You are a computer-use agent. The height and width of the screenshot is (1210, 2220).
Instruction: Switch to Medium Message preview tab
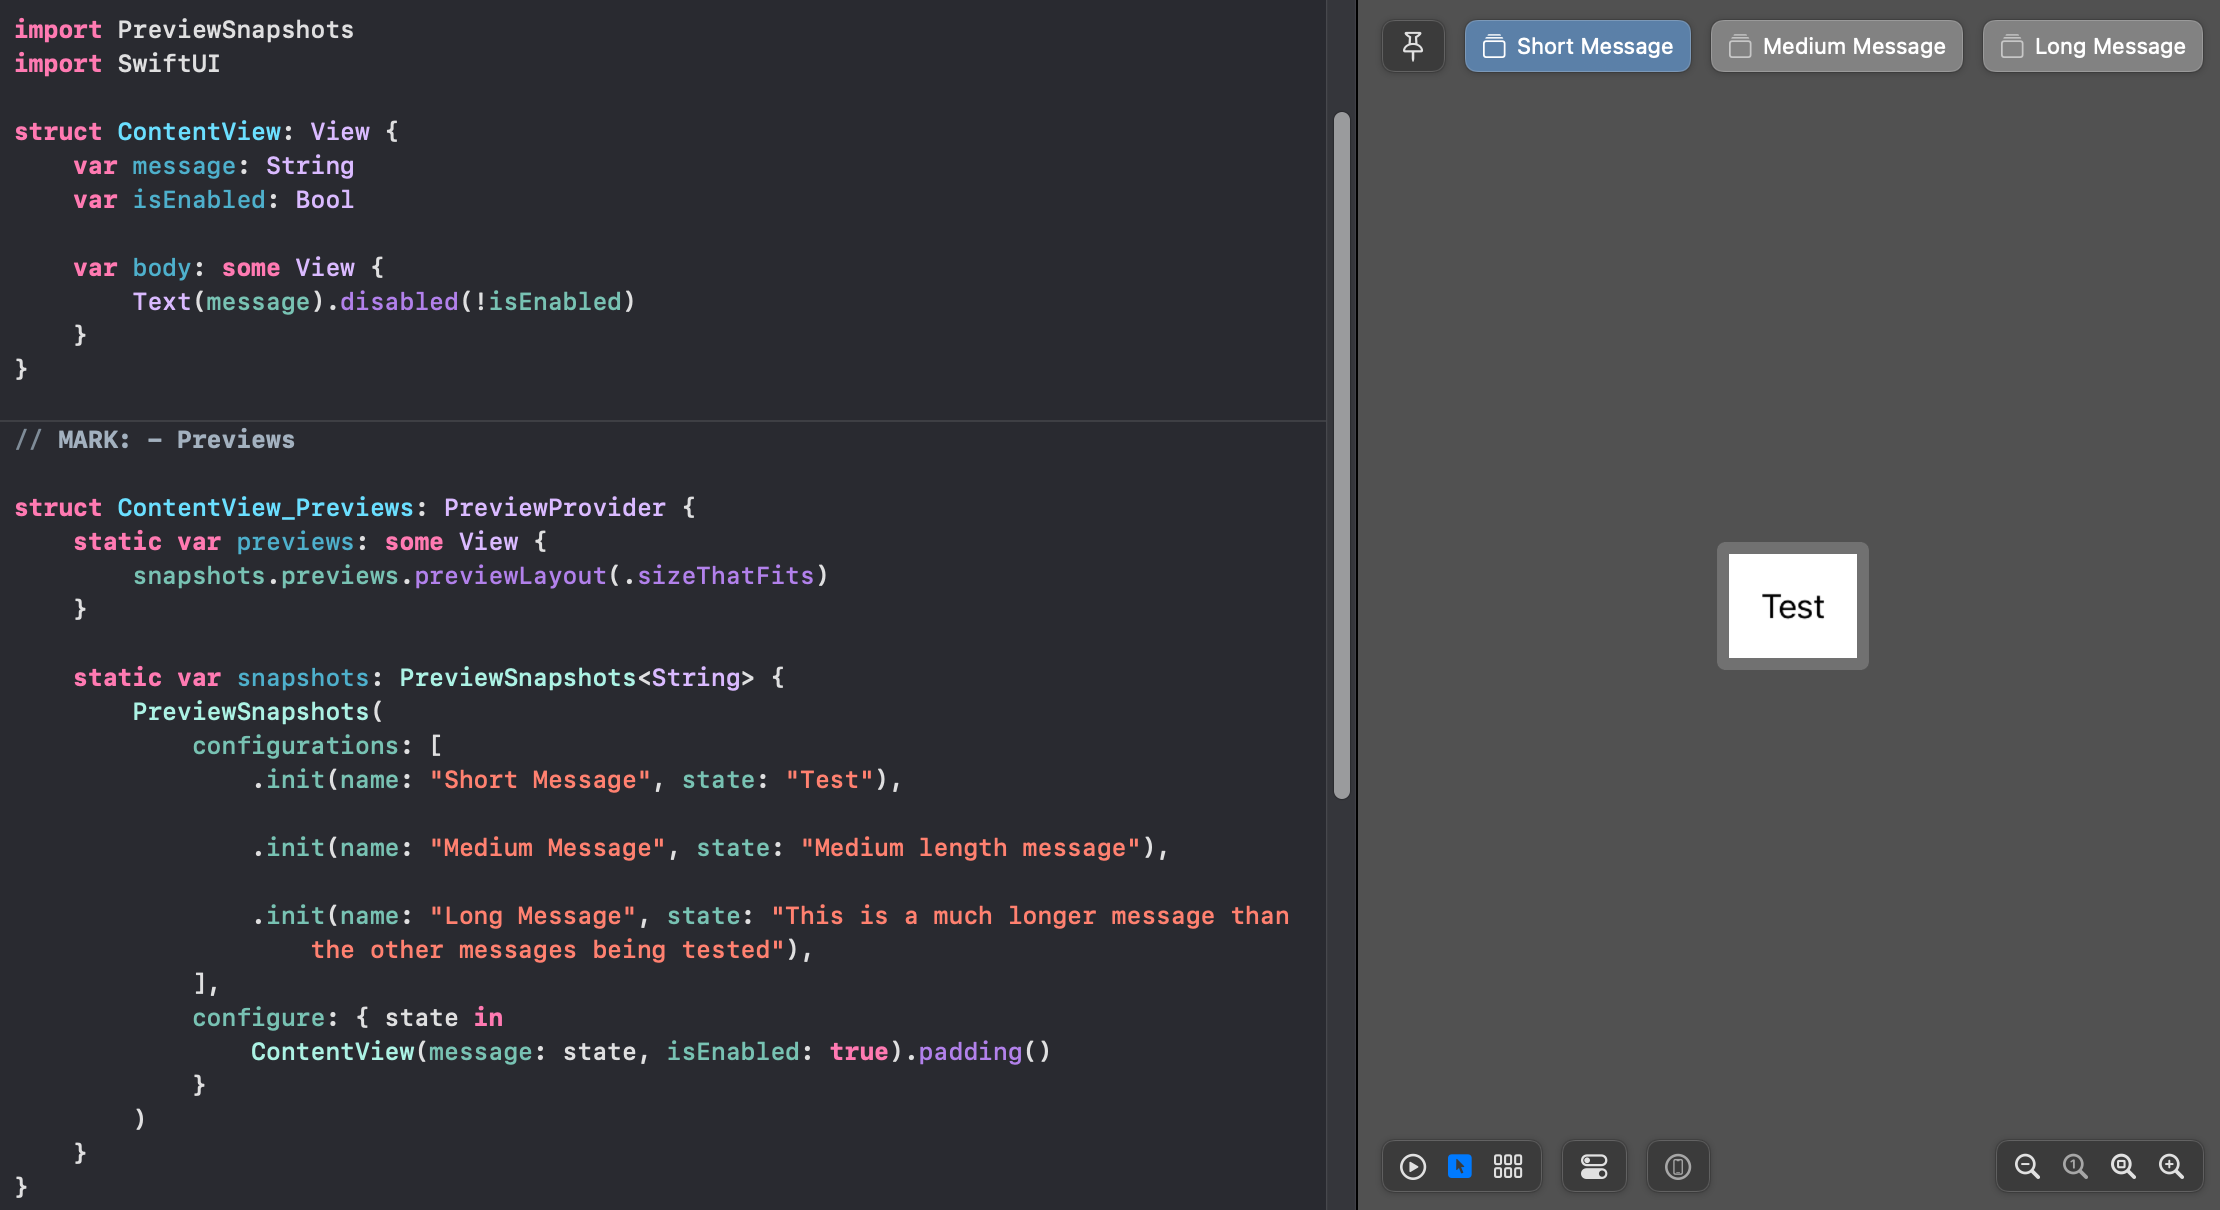click(x=1837, y=46)
